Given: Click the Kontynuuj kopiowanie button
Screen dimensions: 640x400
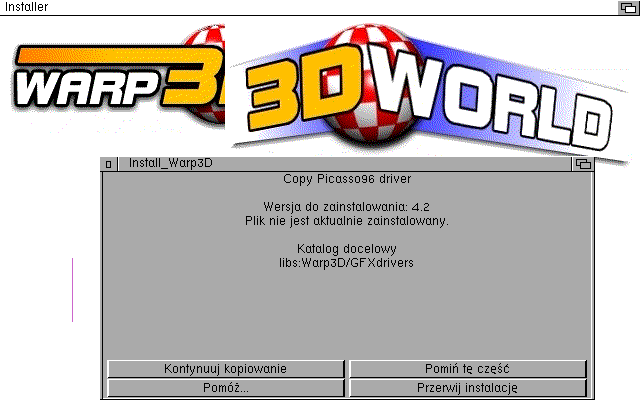Looking at the screenshot, I should point(226,369).
